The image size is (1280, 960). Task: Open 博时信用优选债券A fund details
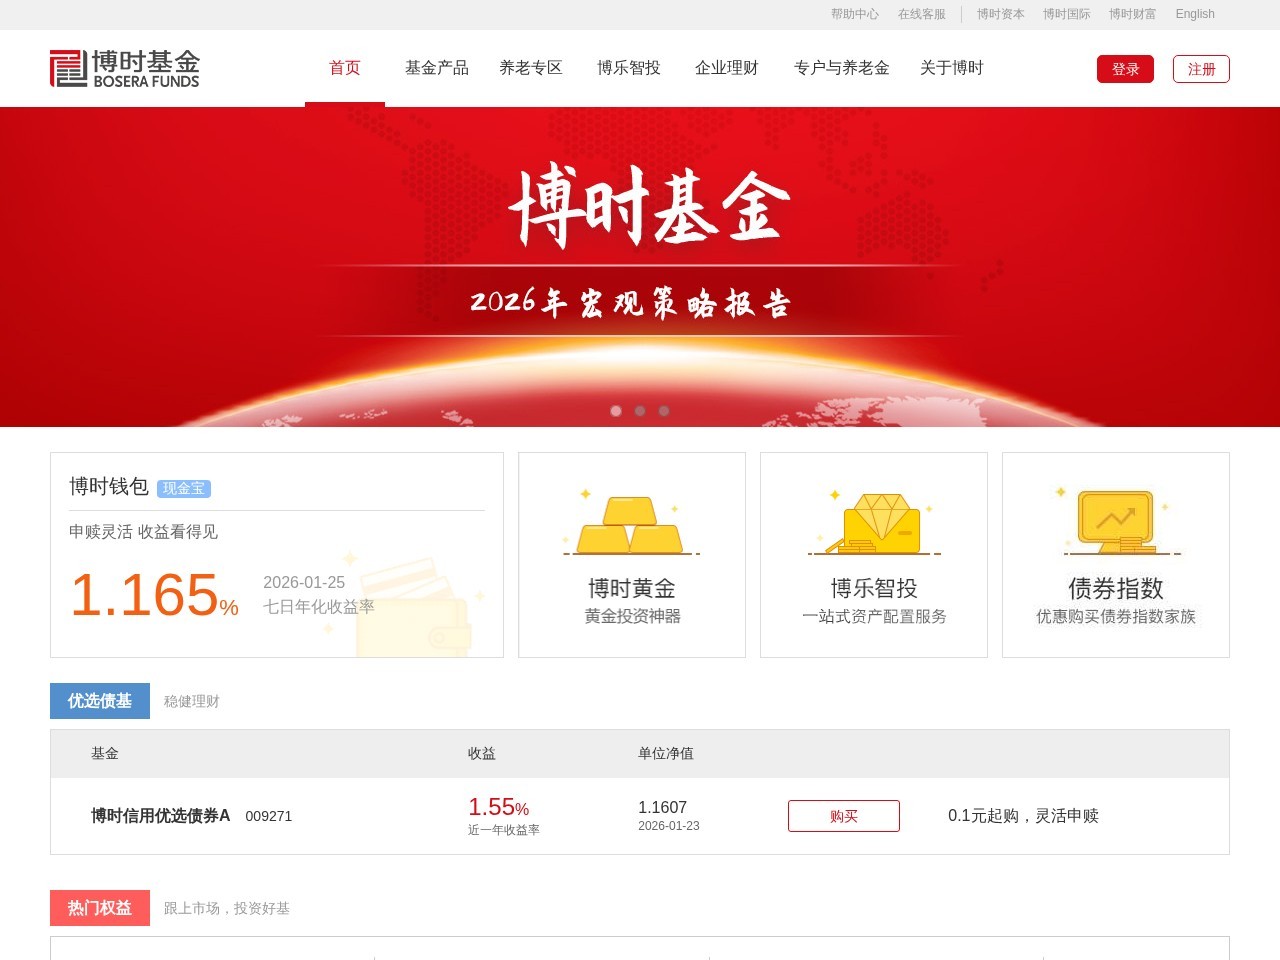(x=161, y=816)
